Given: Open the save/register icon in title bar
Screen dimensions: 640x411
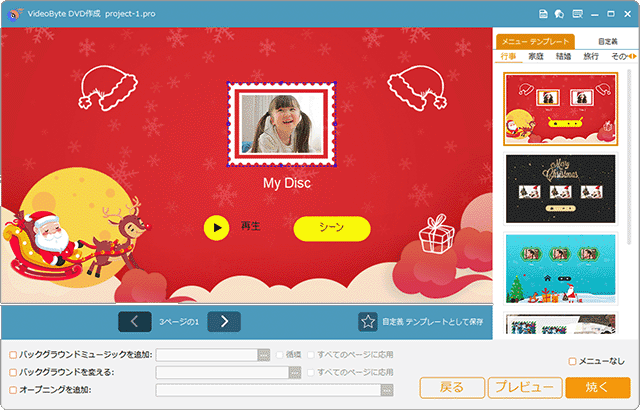Looking at the screenshot, I should coord(542,14).
